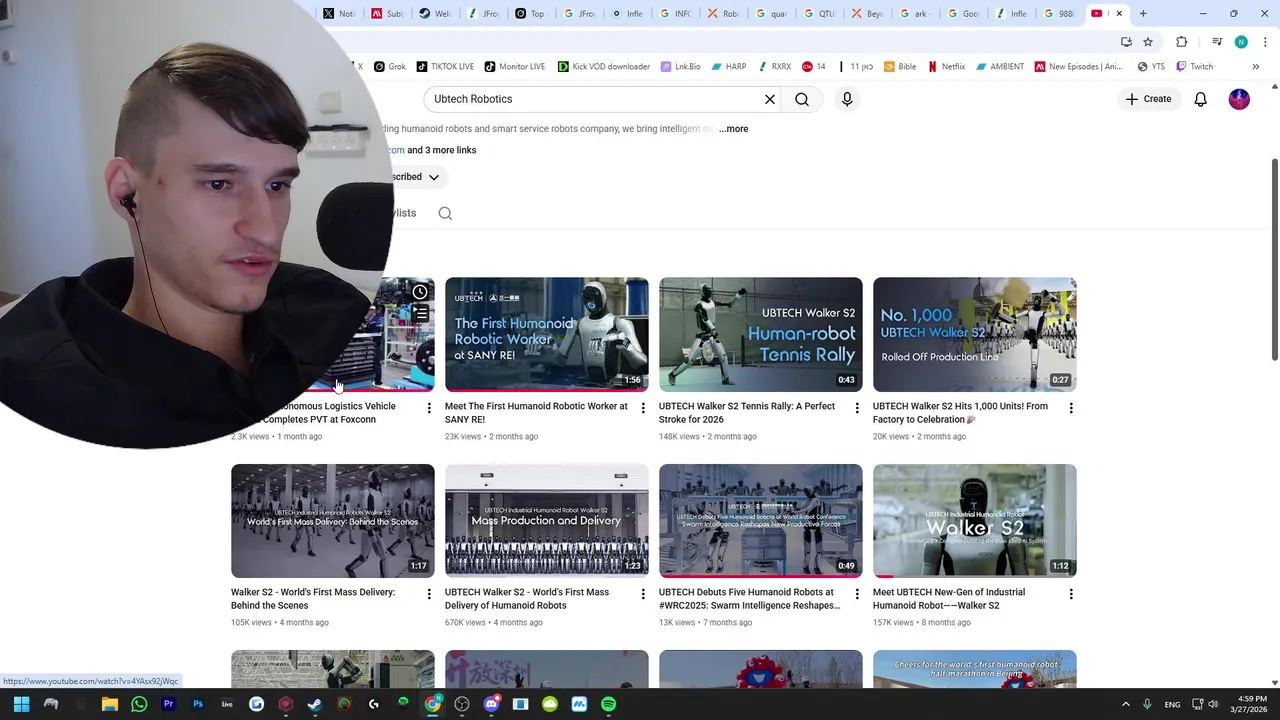This screenshot has height=720, width=1280.
Task: Open options for Meet UBTECH New-Gen video
Action: 1071,594
